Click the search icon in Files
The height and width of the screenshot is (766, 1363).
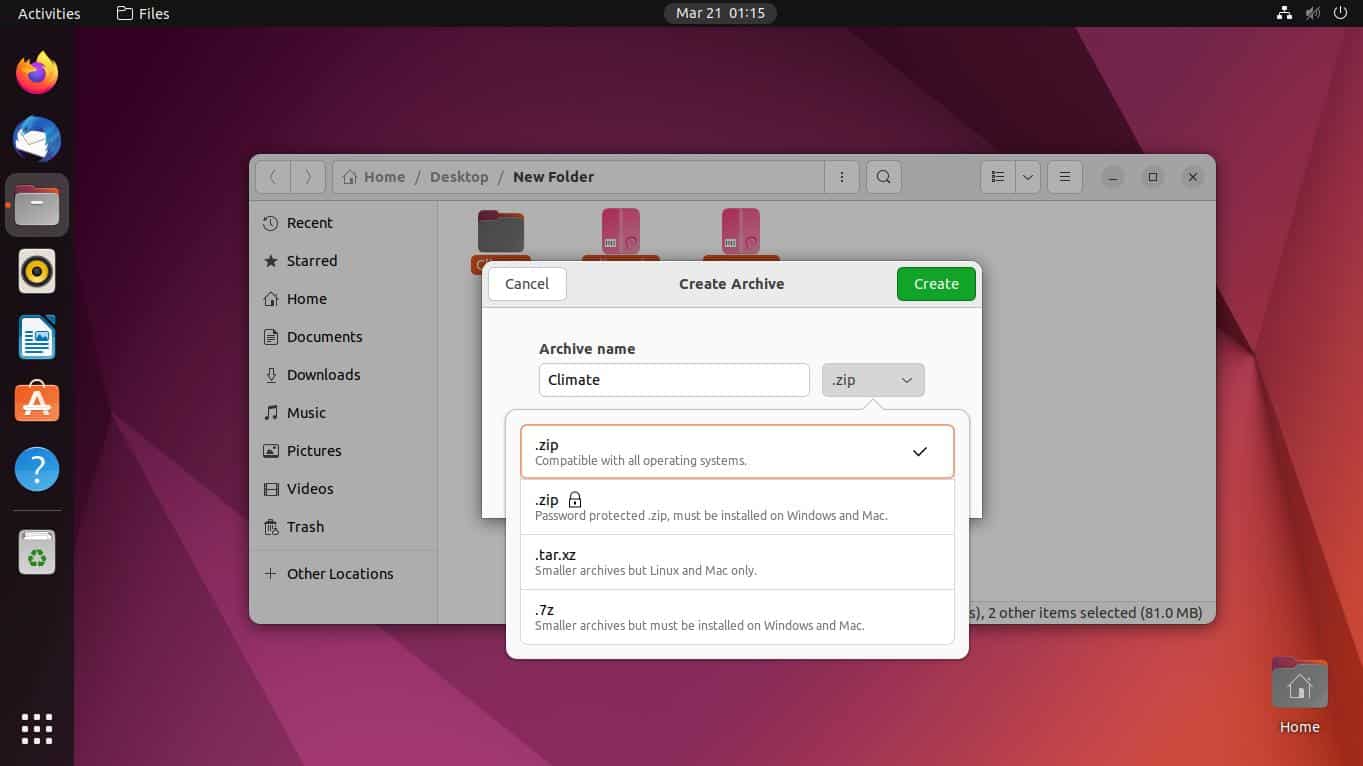click(883, 177)
